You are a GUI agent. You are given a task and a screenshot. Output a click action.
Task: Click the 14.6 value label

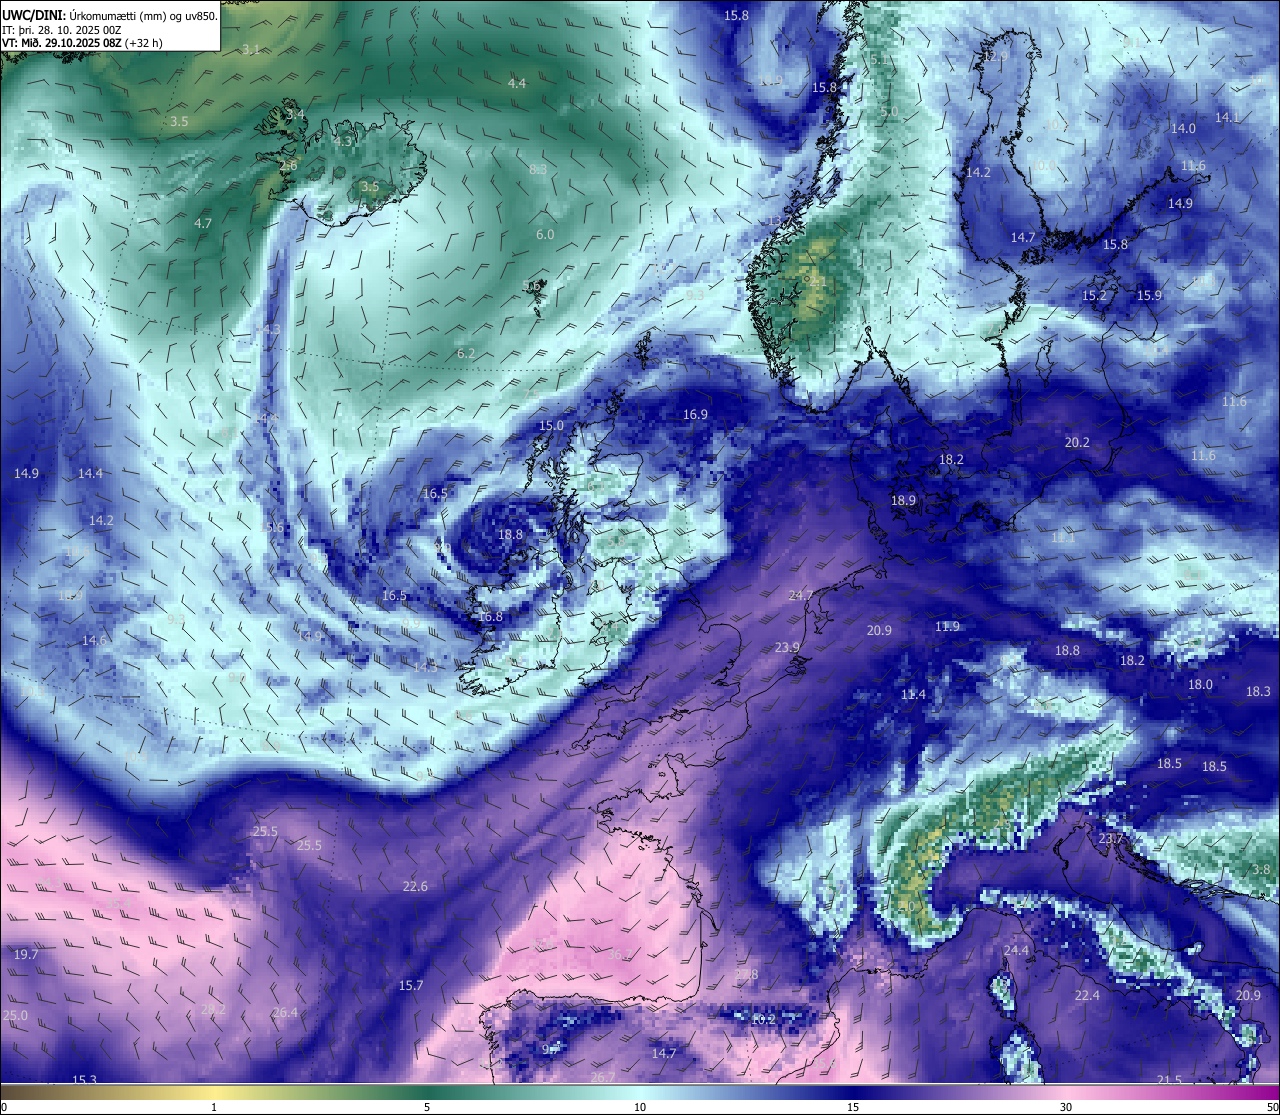pos(94,640)
